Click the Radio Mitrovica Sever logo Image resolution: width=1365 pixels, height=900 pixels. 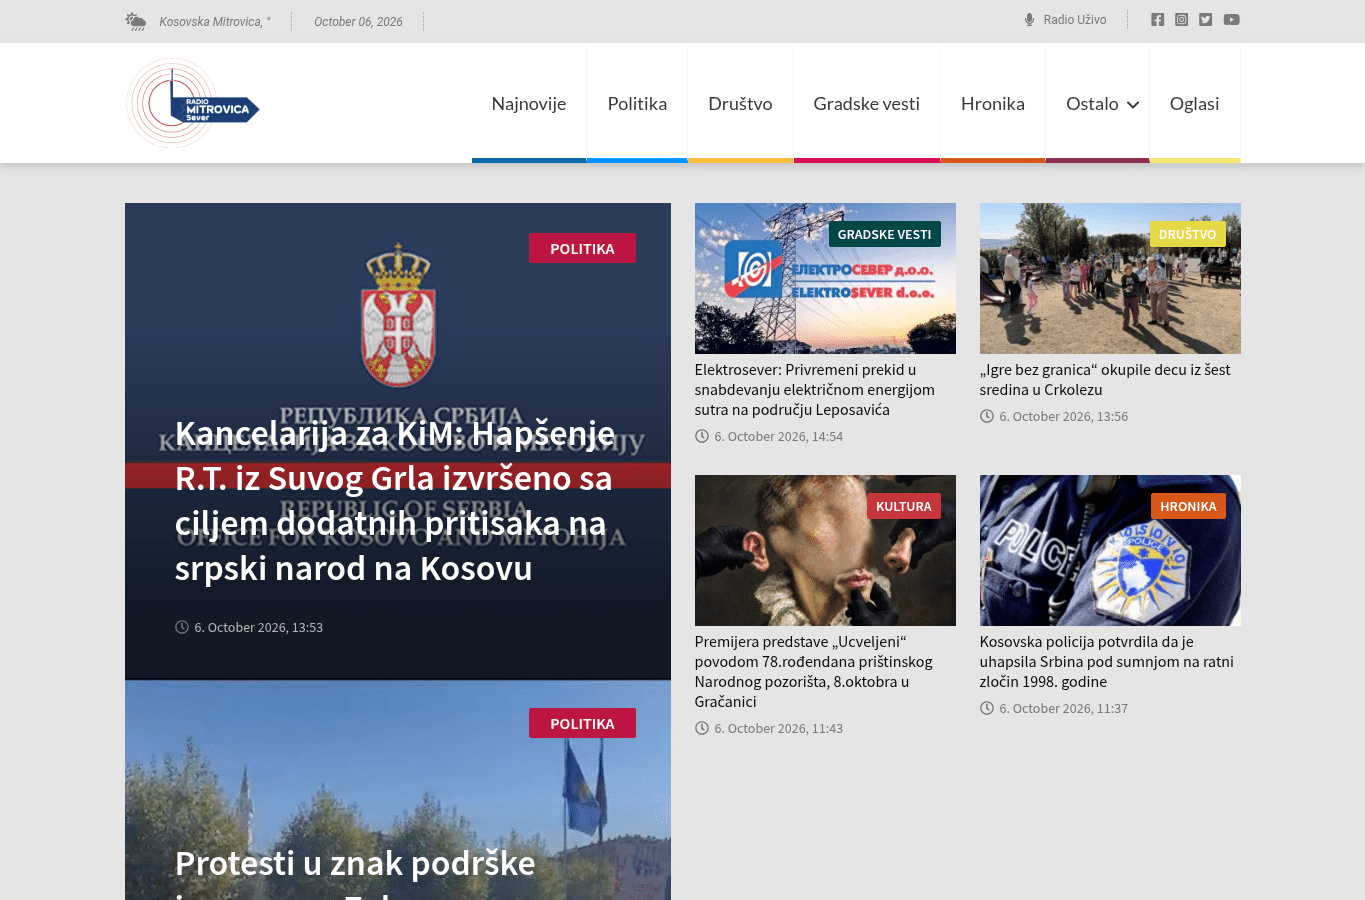(193, 103)
